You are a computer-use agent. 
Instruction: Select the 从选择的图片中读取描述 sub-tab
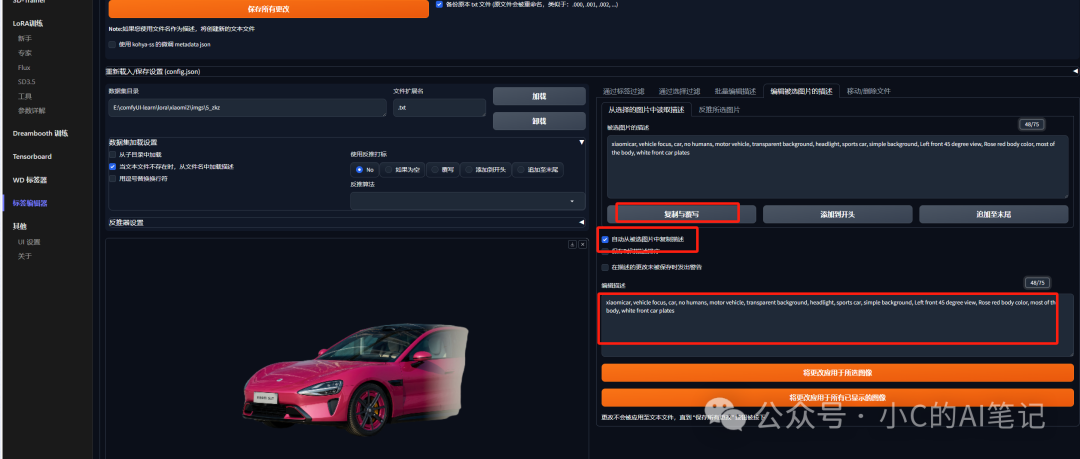pyautogui.click(x=645, y=109)
